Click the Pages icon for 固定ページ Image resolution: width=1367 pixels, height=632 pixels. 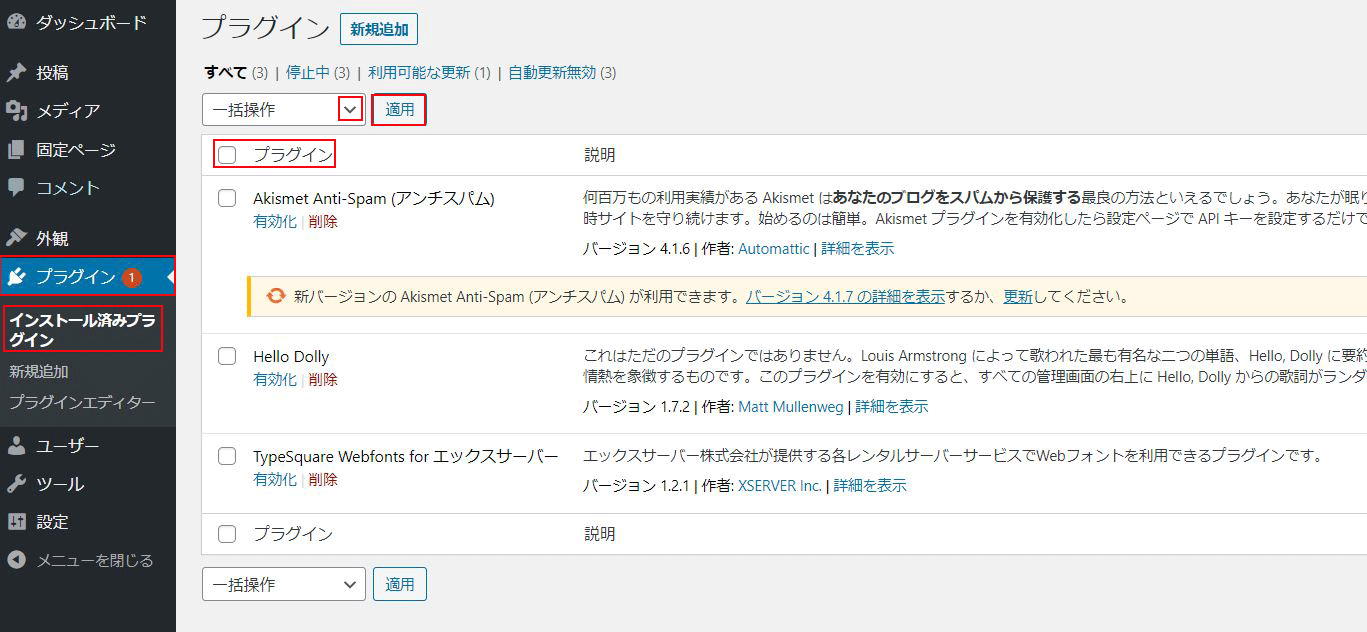coord(16,150)
